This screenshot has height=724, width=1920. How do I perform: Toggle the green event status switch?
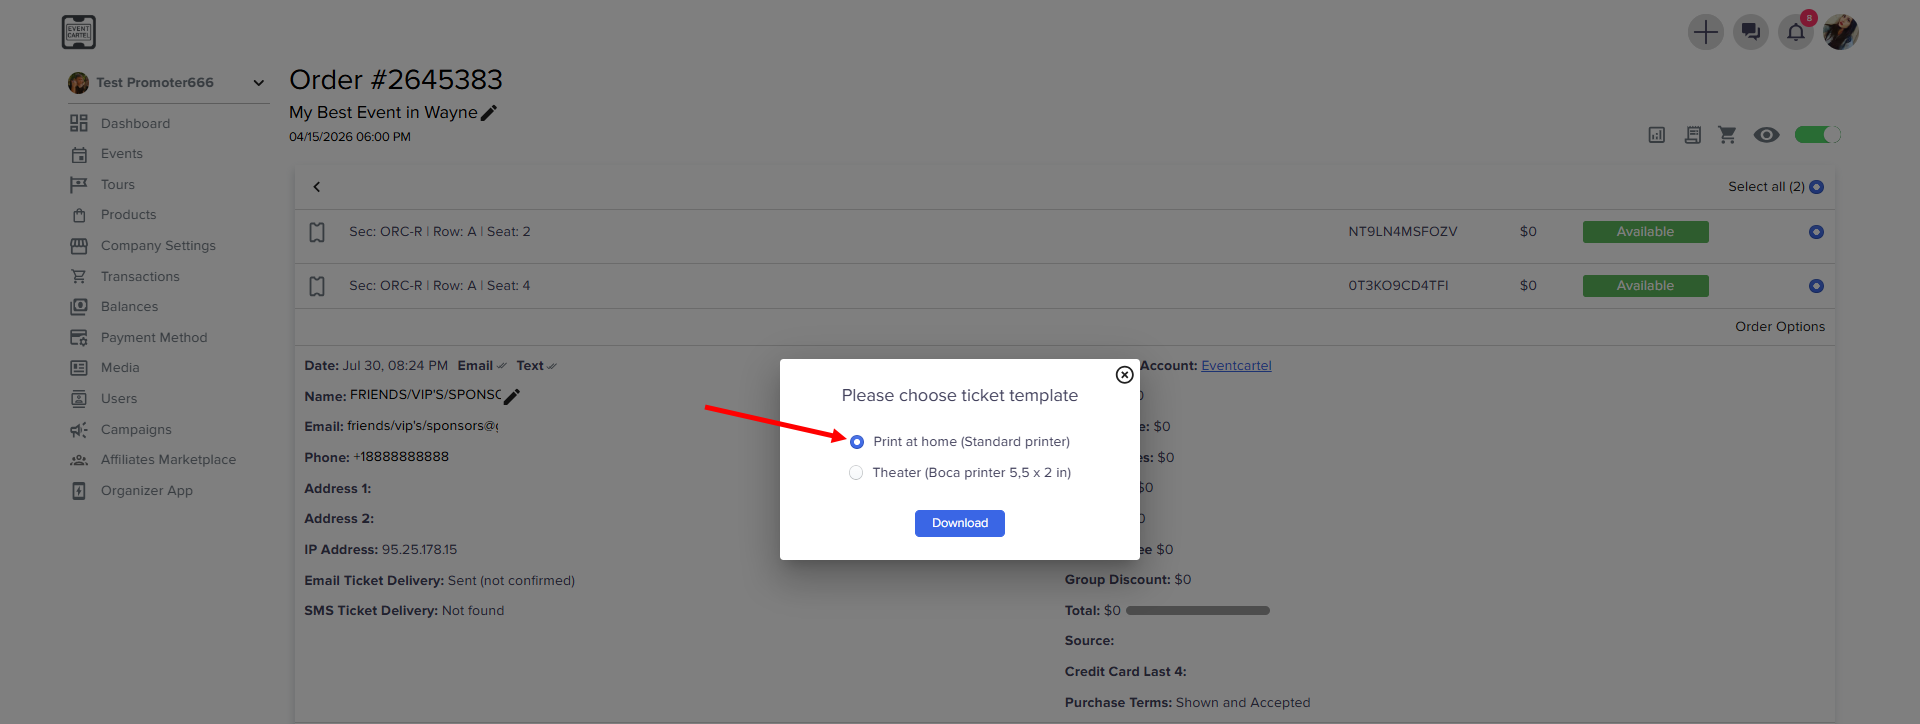pyautogui.click(x=1817, y=135)
